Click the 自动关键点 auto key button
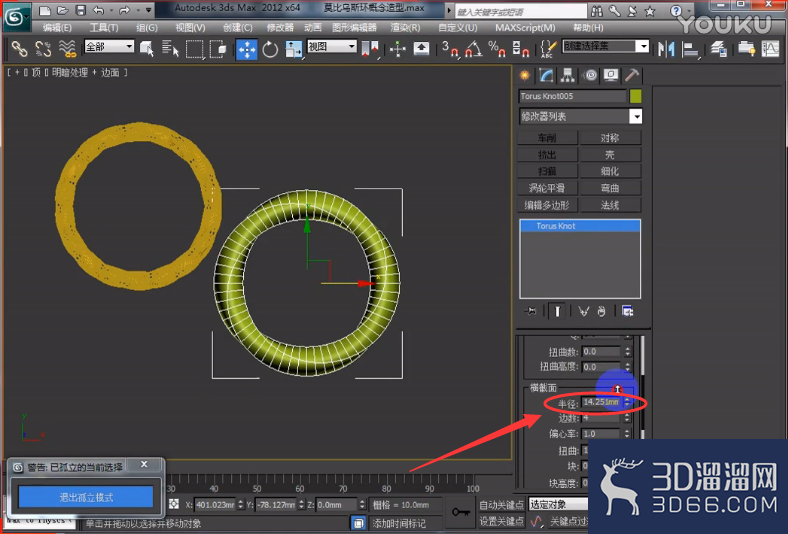This screenshot has width=788, height=534. click(501, 504)
